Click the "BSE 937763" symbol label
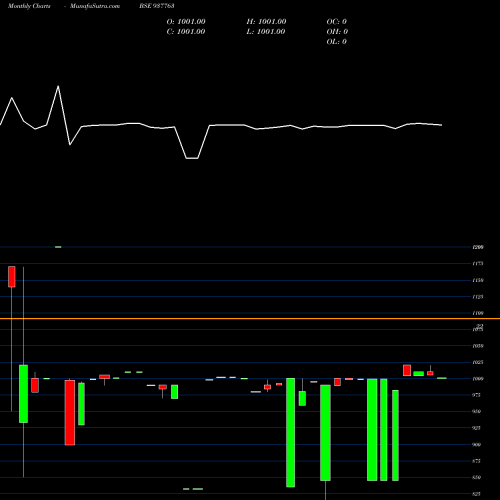 [x=157, y=6]
